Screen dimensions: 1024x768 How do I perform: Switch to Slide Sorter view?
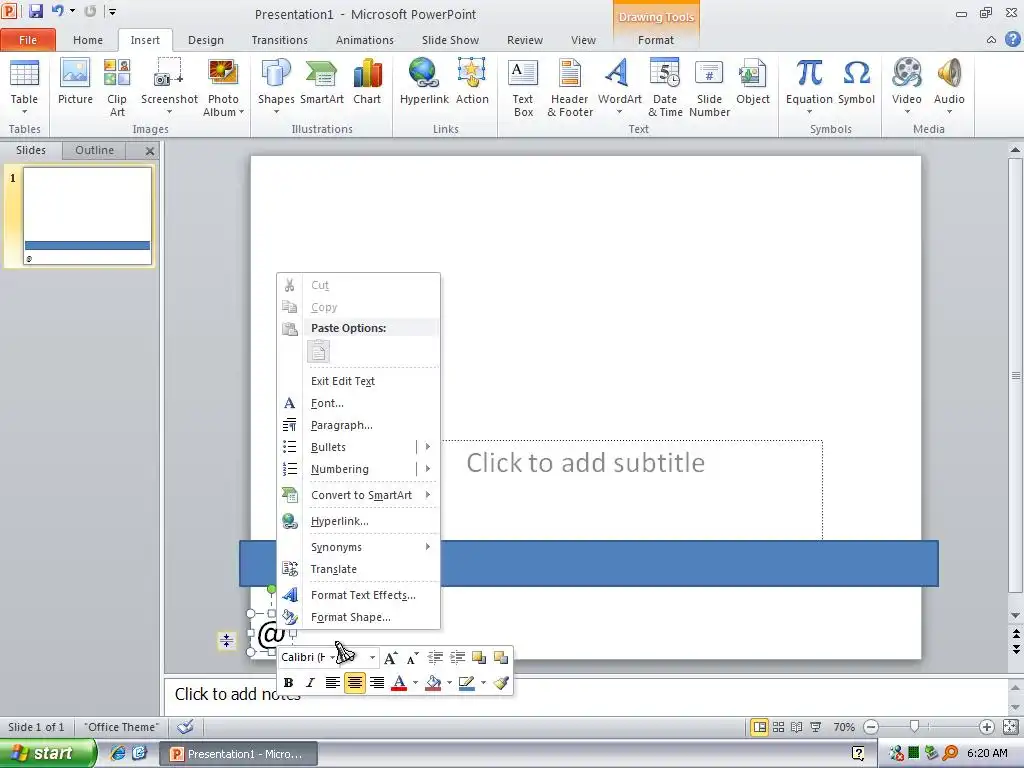tap(778, 727)
